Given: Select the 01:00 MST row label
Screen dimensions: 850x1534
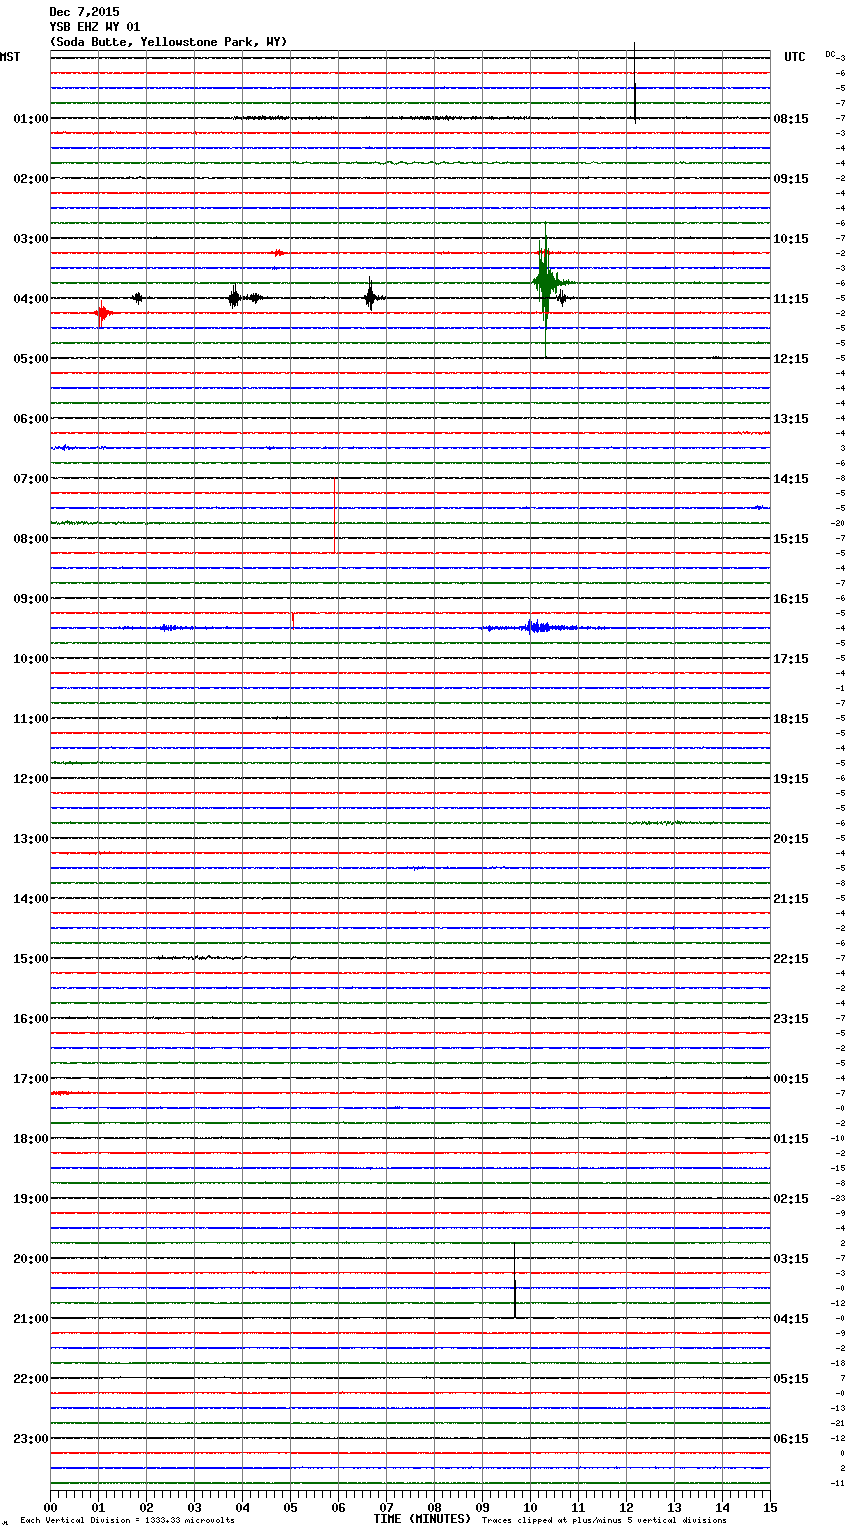Looking at the screenshot, I should [x=31, y=119].
